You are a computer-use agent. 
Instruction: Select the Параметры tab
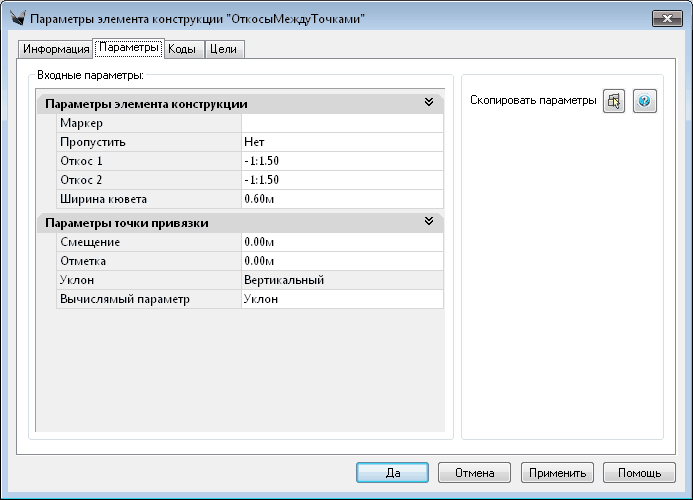click(129, 48)
